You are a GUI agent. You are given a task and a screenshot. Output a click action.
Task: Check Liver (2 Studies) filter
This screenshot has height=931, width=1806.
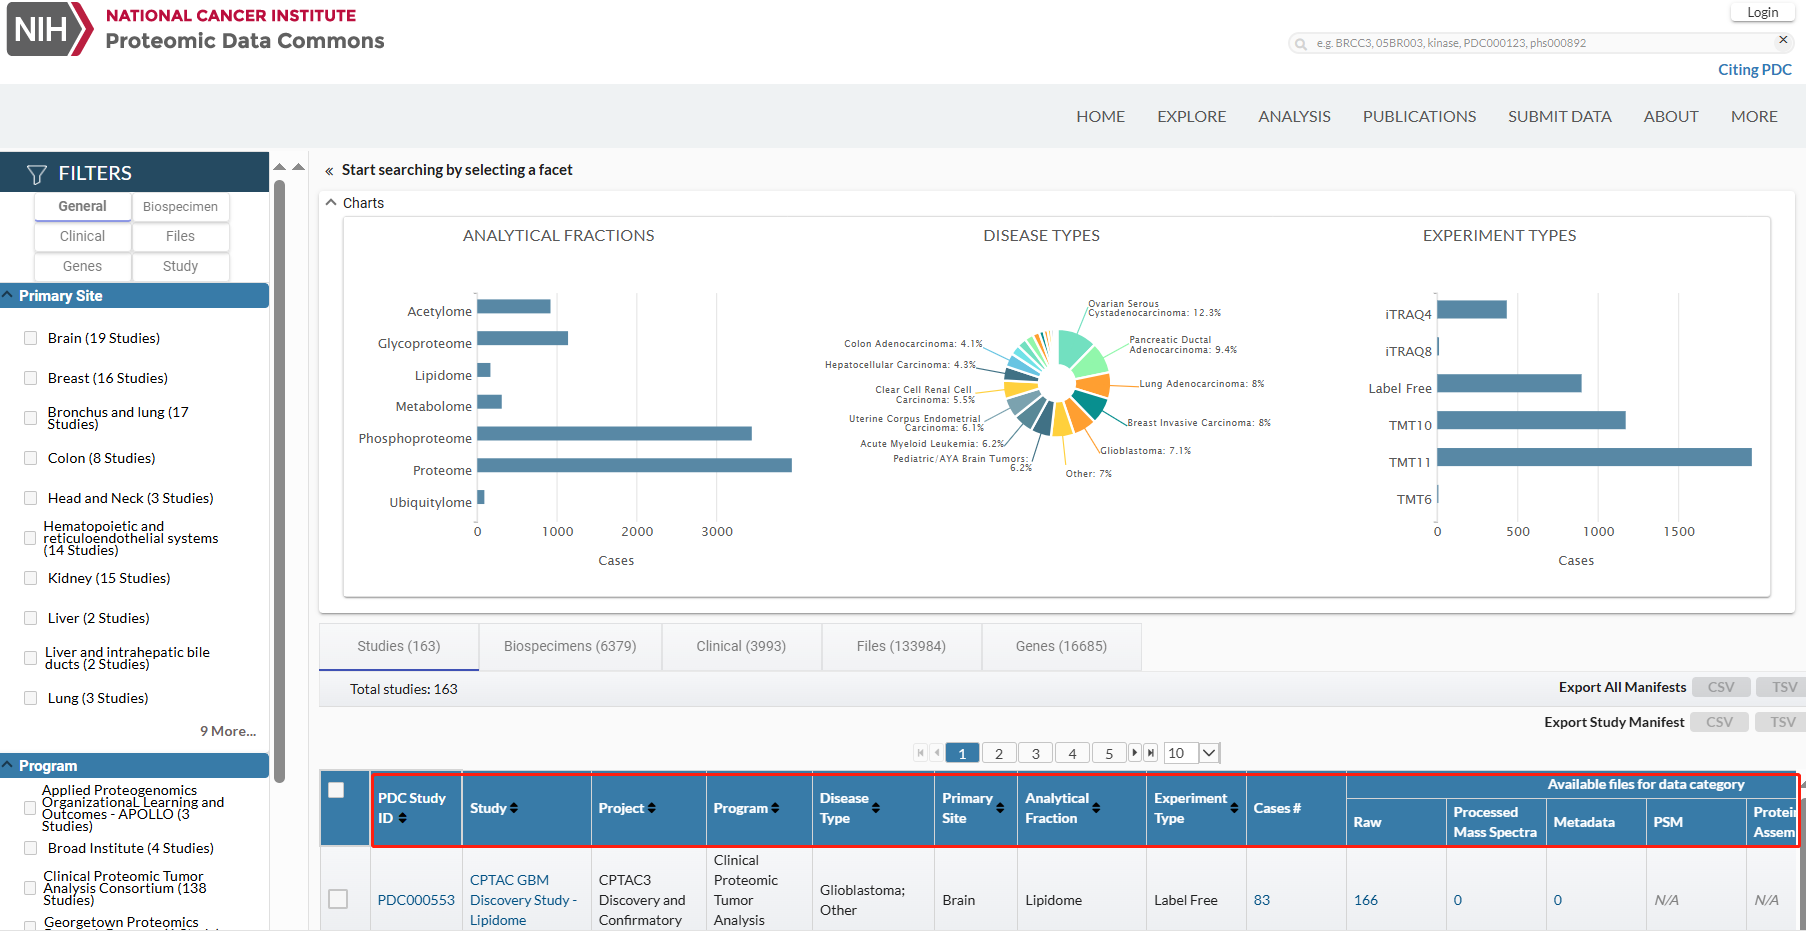[x=30, y=618]
